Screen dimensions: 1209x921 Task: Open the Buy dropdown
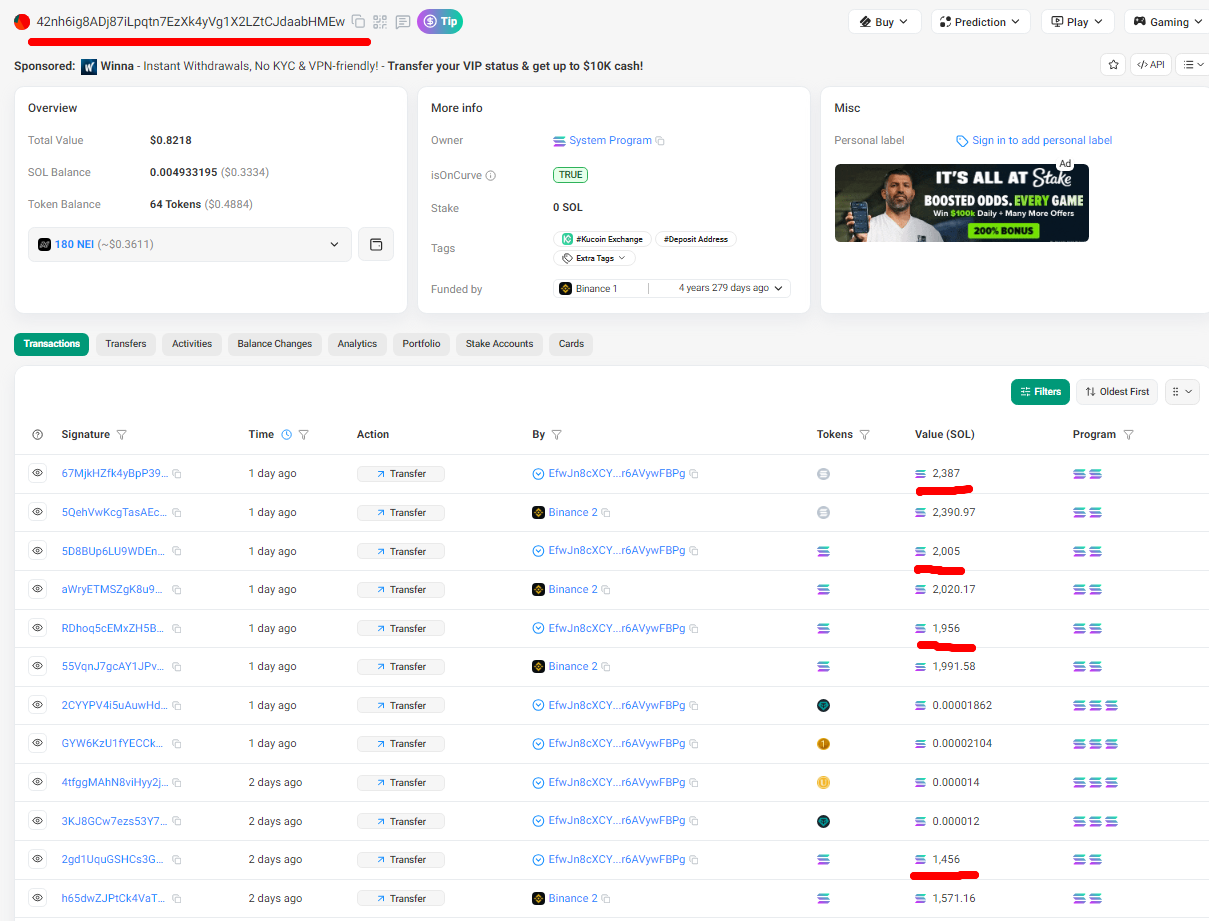[884, 21]
